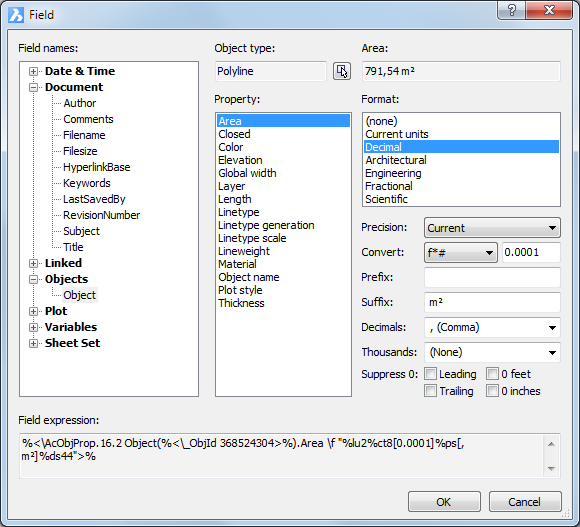This screenshot has height=527, width=580.
Task: Click the OK button
Action: [444, 502]
